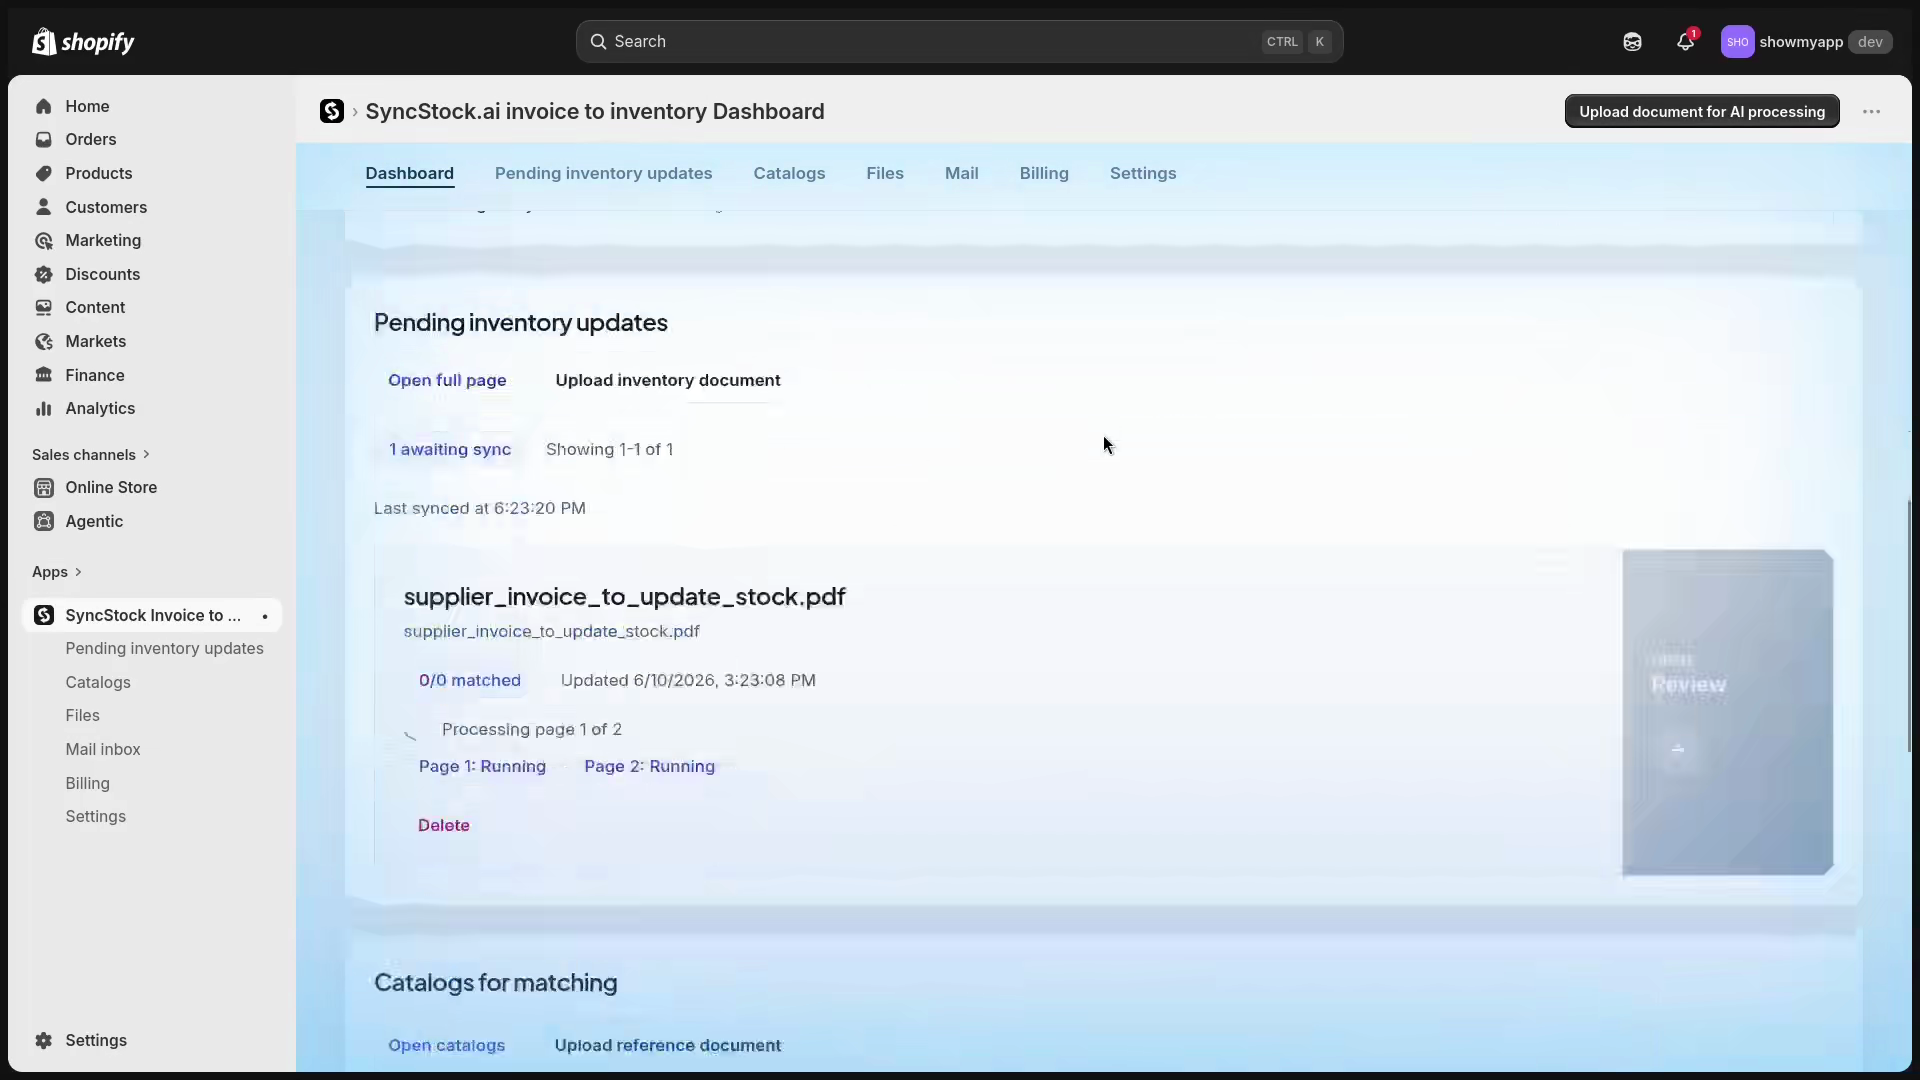The image size is (1920, 1080).
Task: Click the Open catalogs link
Action: pyautogui.click(x=446, y=1045)
